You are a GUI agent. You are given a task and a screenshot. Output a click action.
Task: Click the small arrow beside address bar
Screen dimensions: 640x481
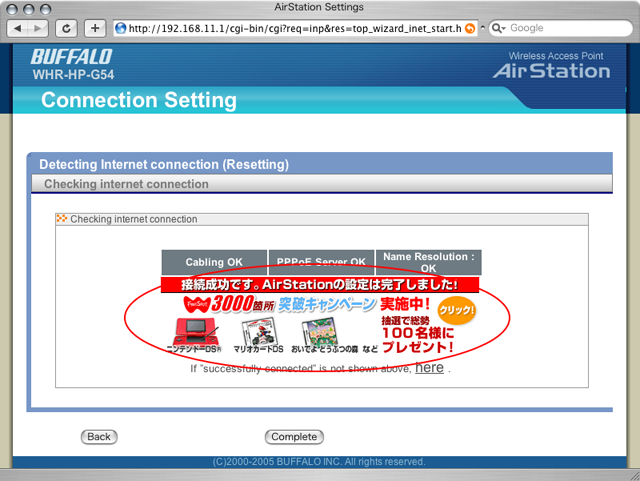pyautogui.click(x=483, y=28)
